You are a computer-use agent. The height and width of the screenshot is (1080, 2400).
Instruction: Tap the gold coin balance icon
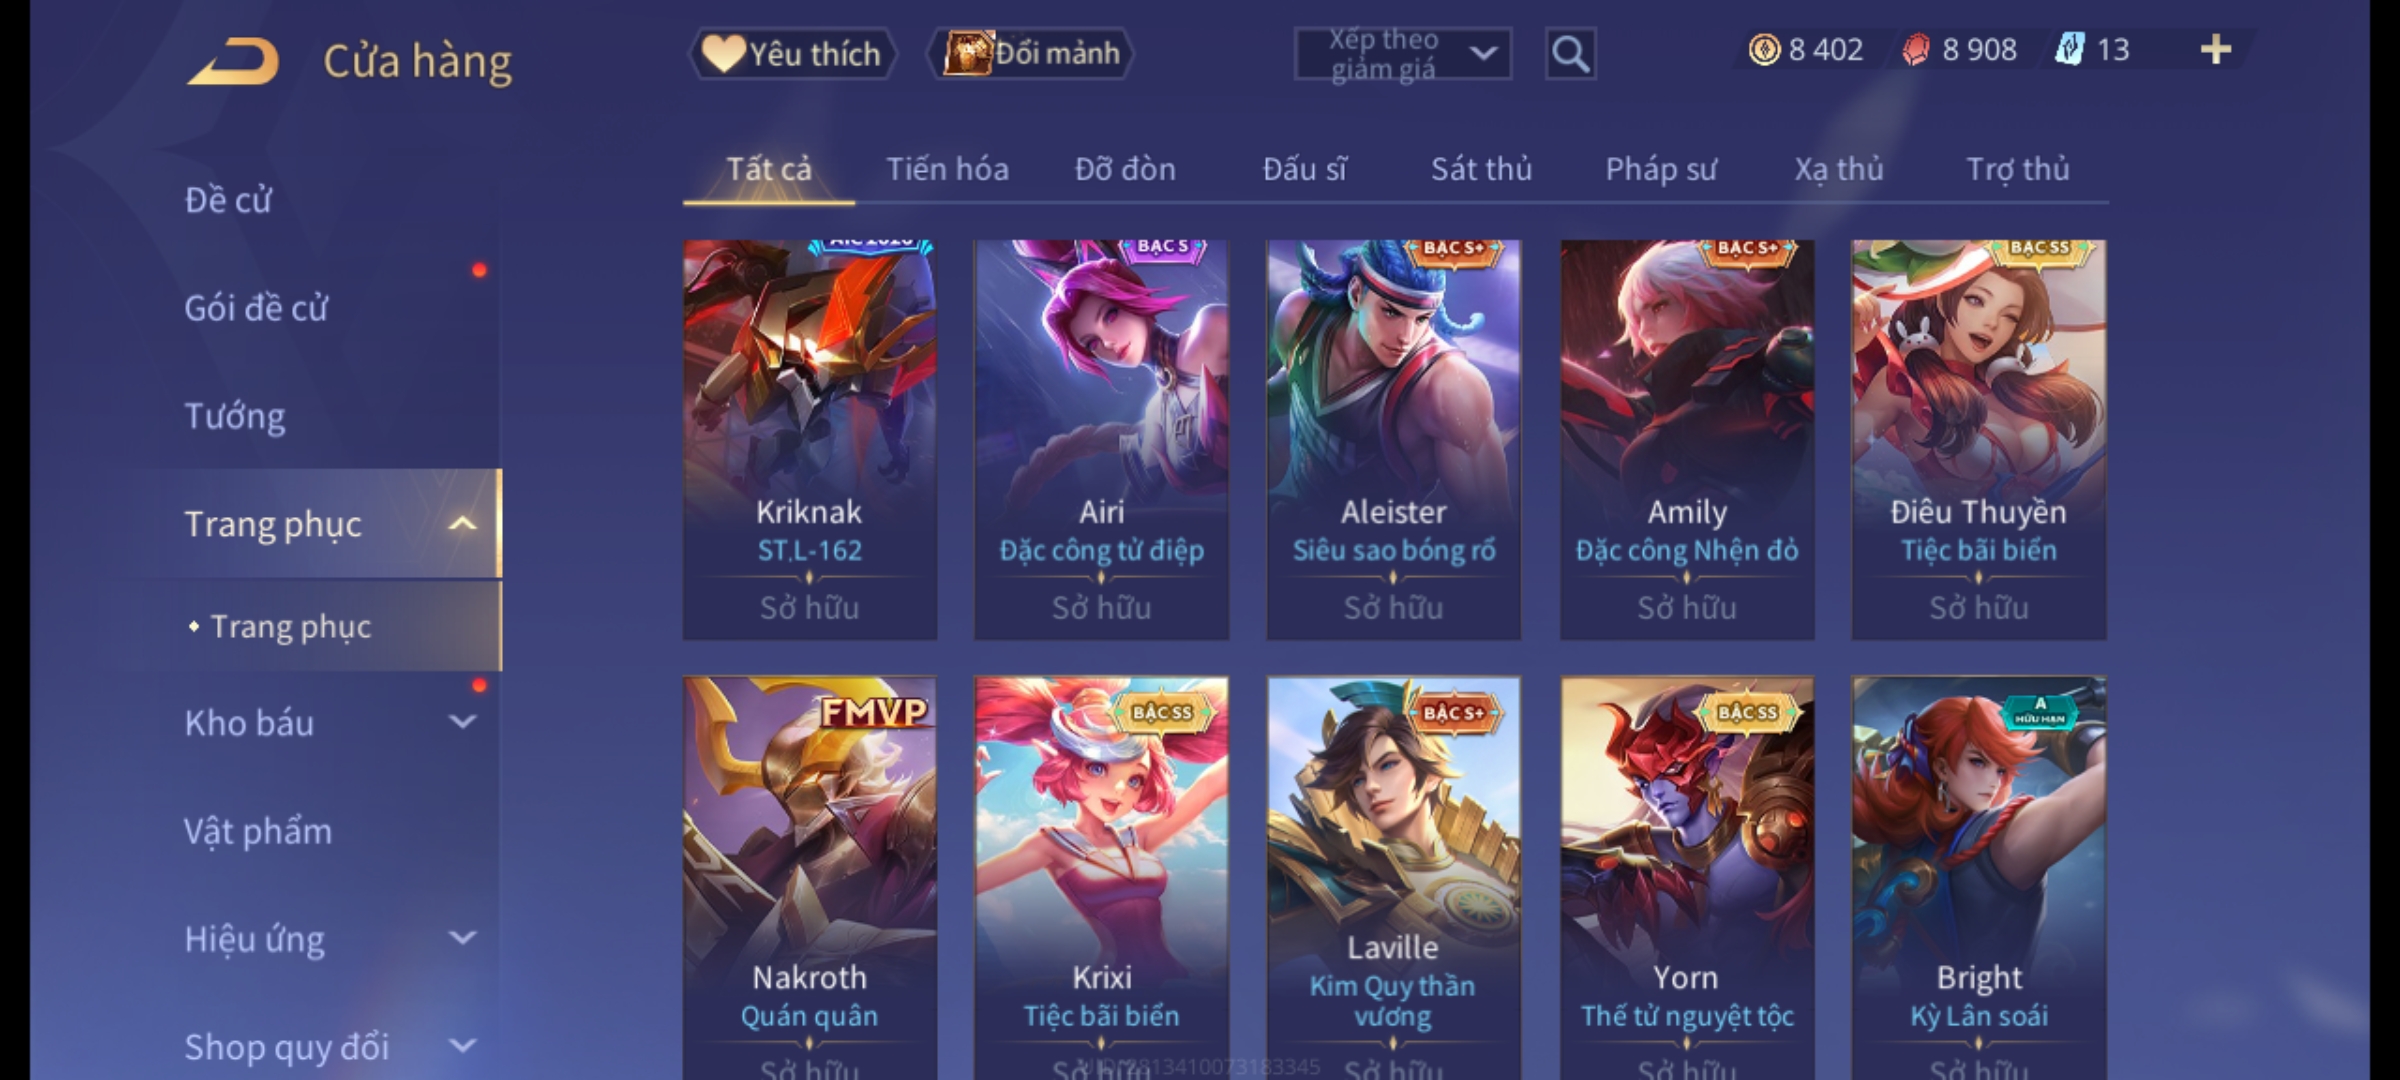(1764, 49)
